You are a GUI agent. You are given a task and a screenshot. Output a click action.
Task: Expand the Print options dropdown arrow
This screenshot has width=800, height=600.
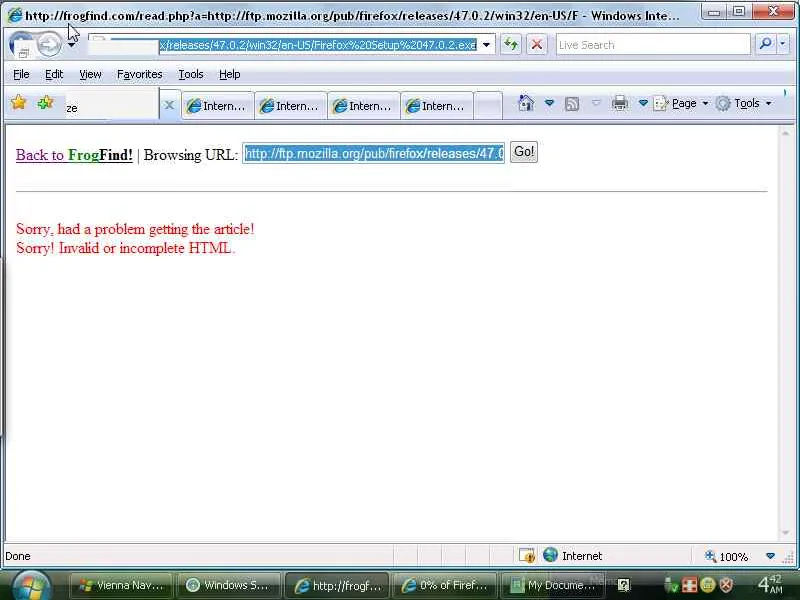click(x=643, y=103)
